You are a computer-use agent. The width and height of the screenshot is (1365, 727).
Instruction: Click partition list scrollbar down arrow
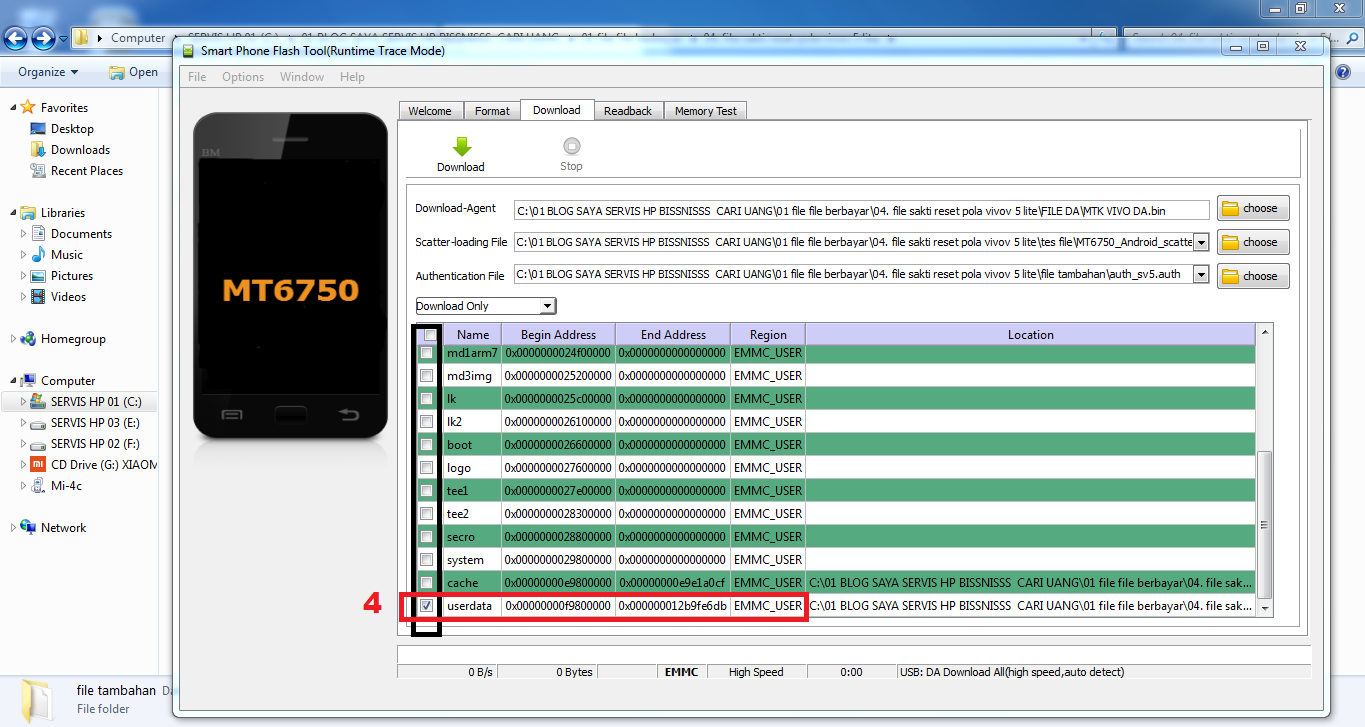click(x=1264, y=608)
